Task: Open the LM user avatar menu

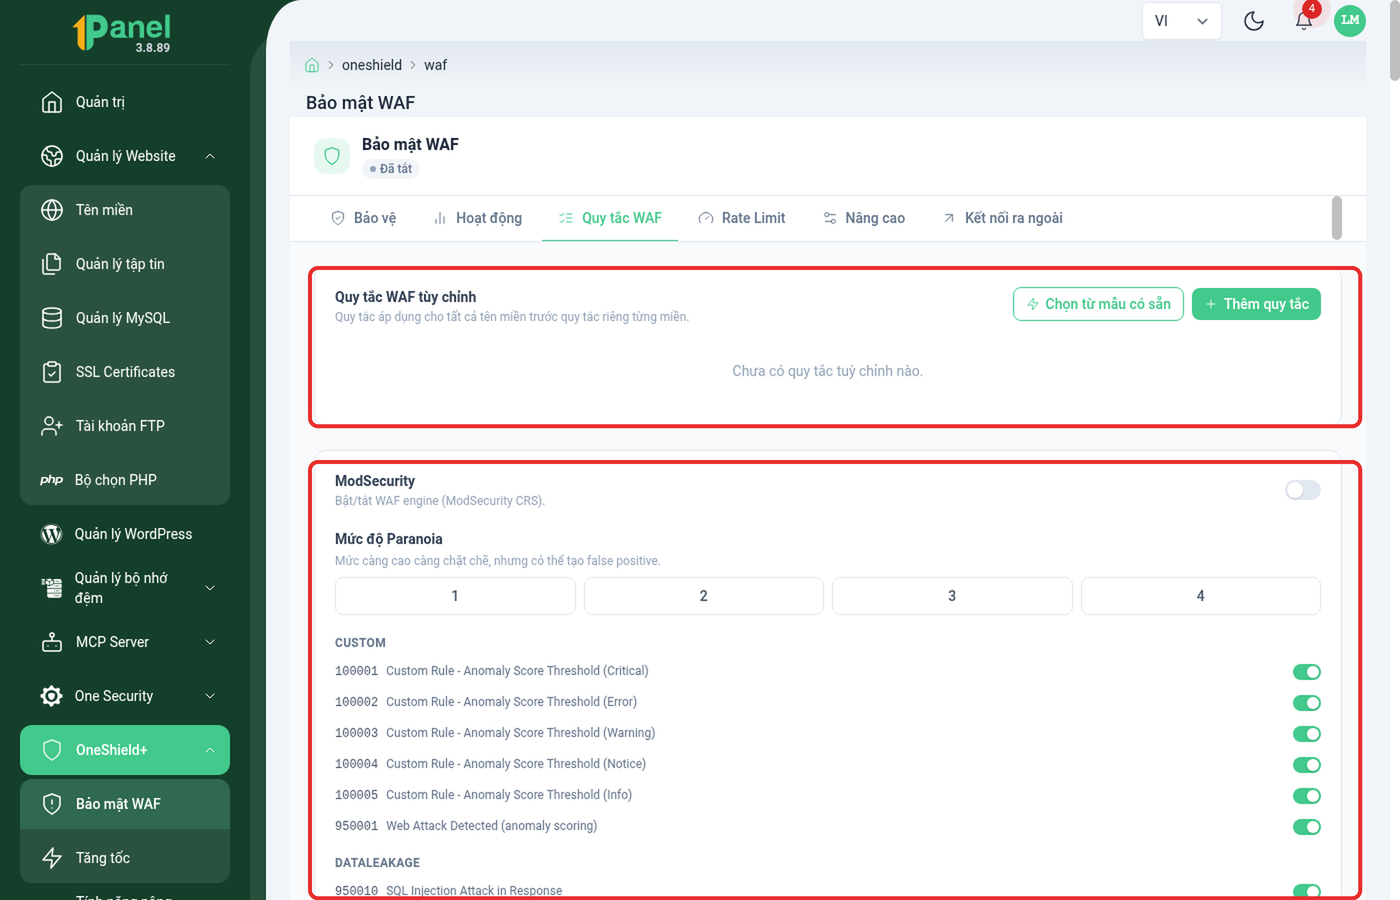Action: point(1350,20)
